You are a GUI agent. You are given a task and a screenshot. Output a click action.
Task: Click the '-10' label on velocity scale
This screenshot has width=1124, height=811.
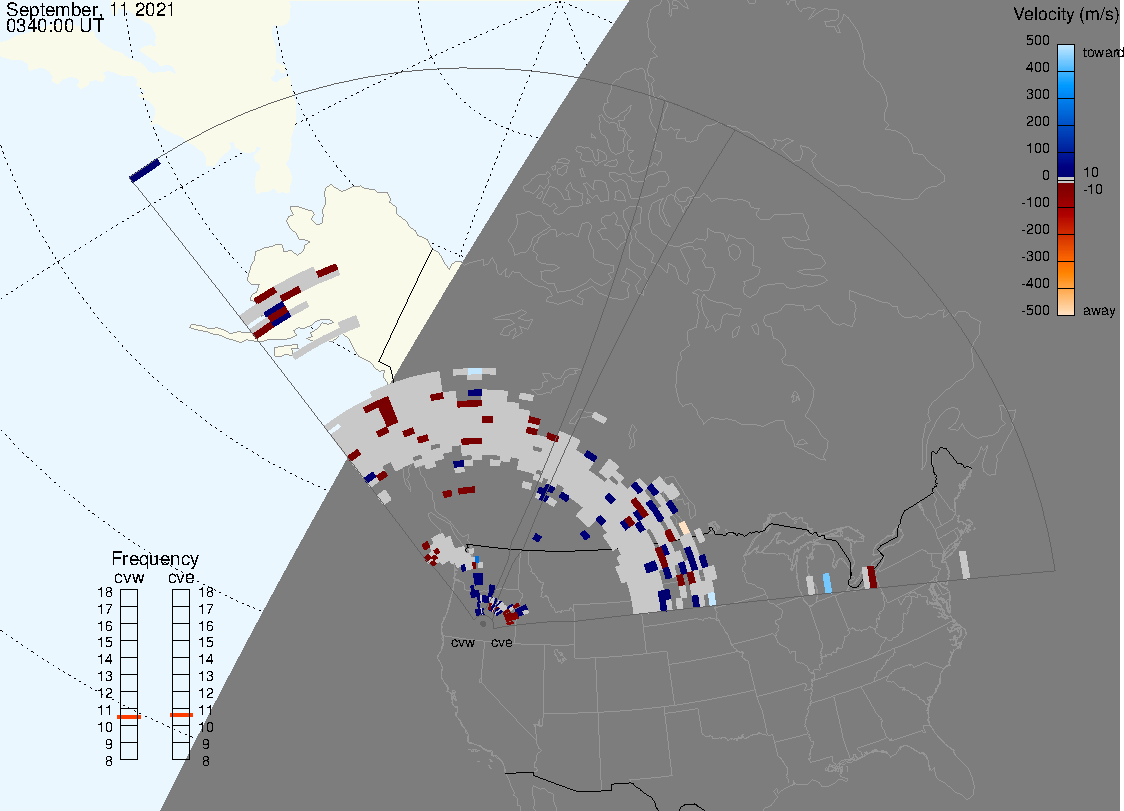coord(1093,189)
